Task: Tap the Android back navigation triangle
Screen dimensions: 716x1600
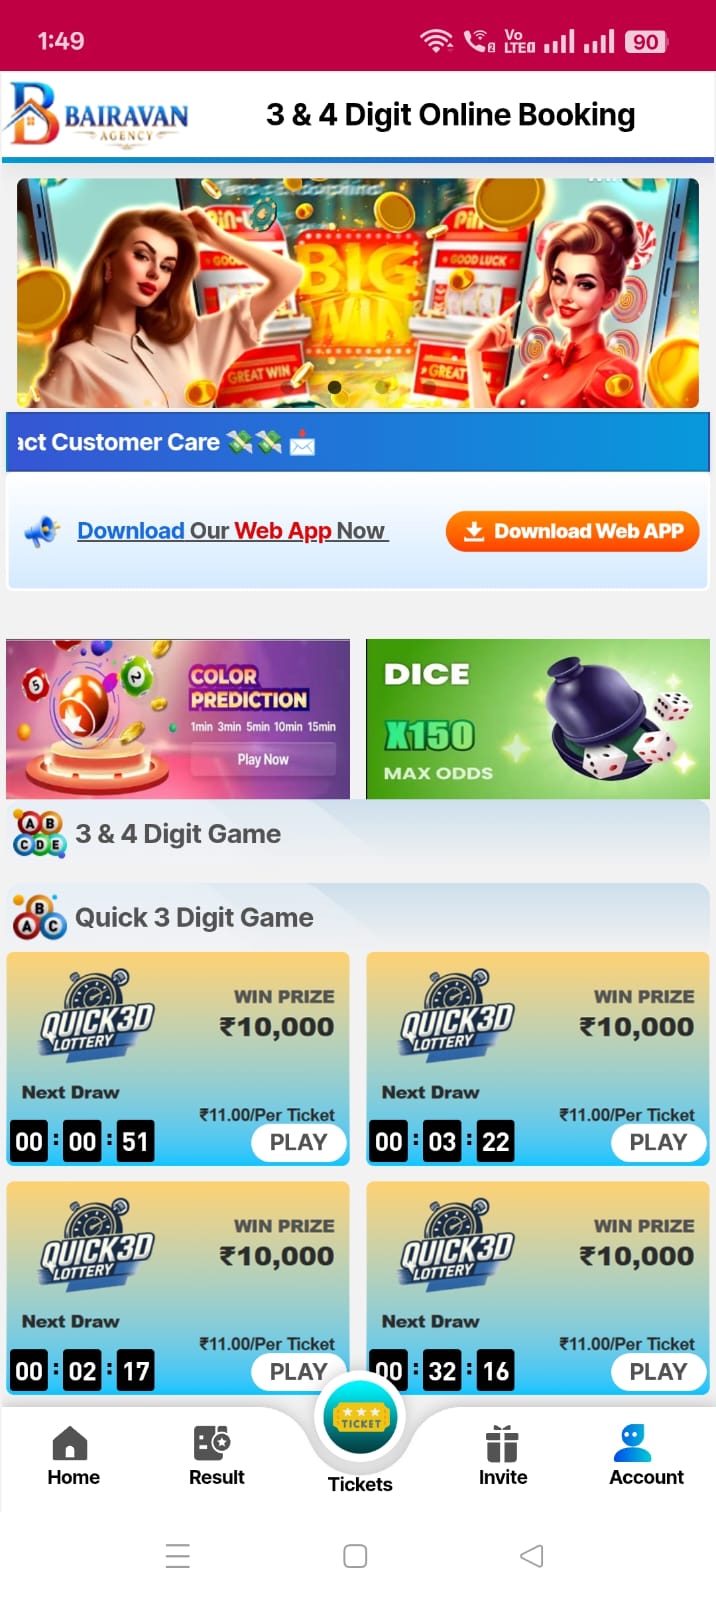Action: tap(532, 1556)
